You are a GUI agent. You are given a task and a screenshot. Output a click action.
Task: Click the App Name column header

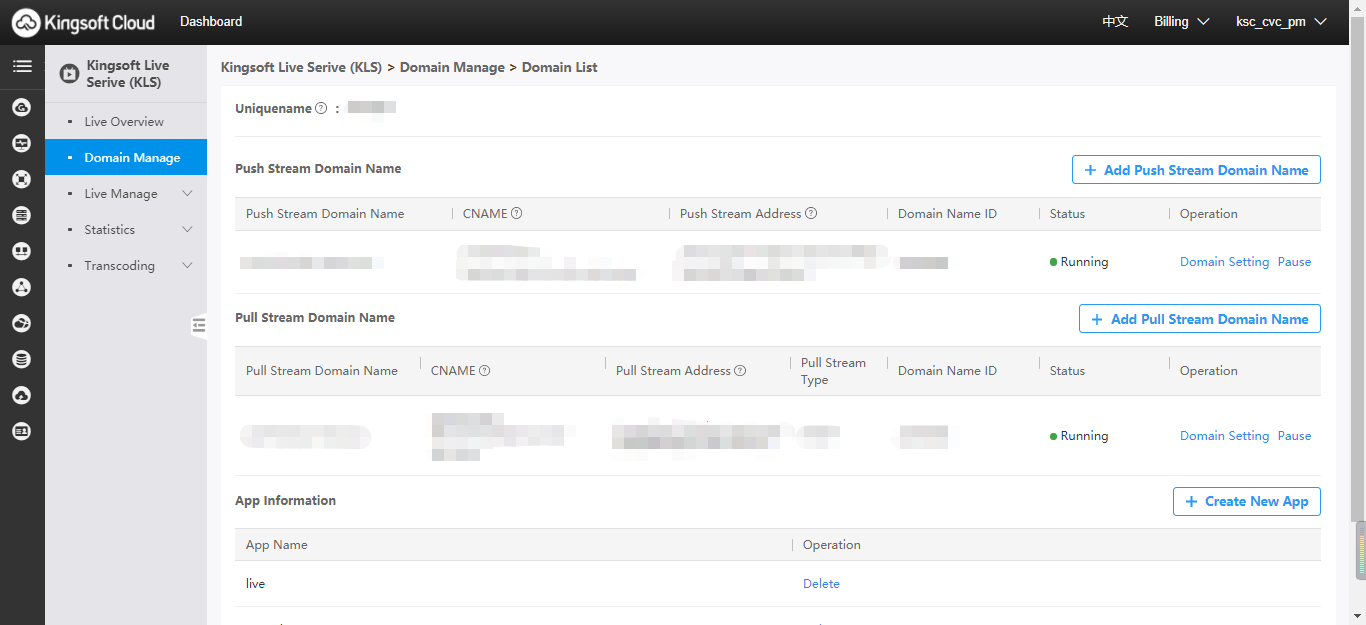point(277,545)
